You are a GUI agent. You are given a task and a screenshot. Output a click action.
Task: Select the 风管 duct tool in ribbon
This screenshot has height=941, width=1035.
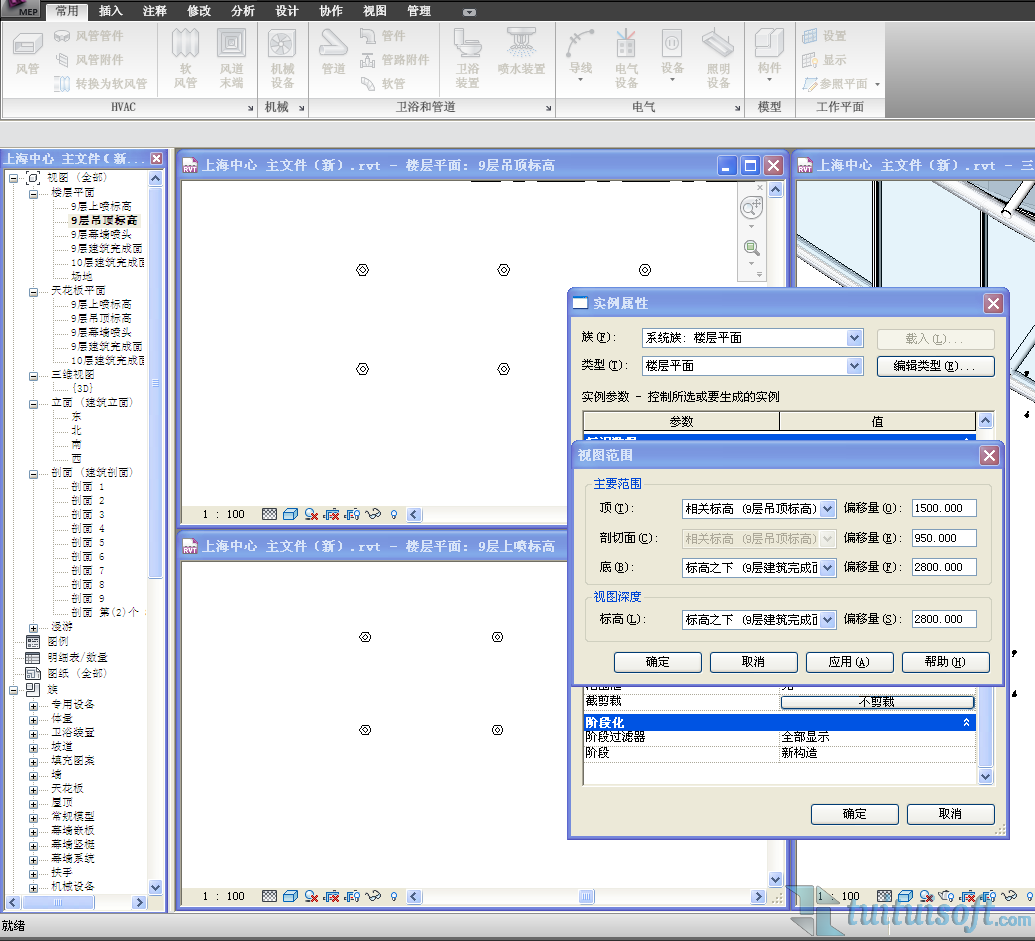pos(28,53)
